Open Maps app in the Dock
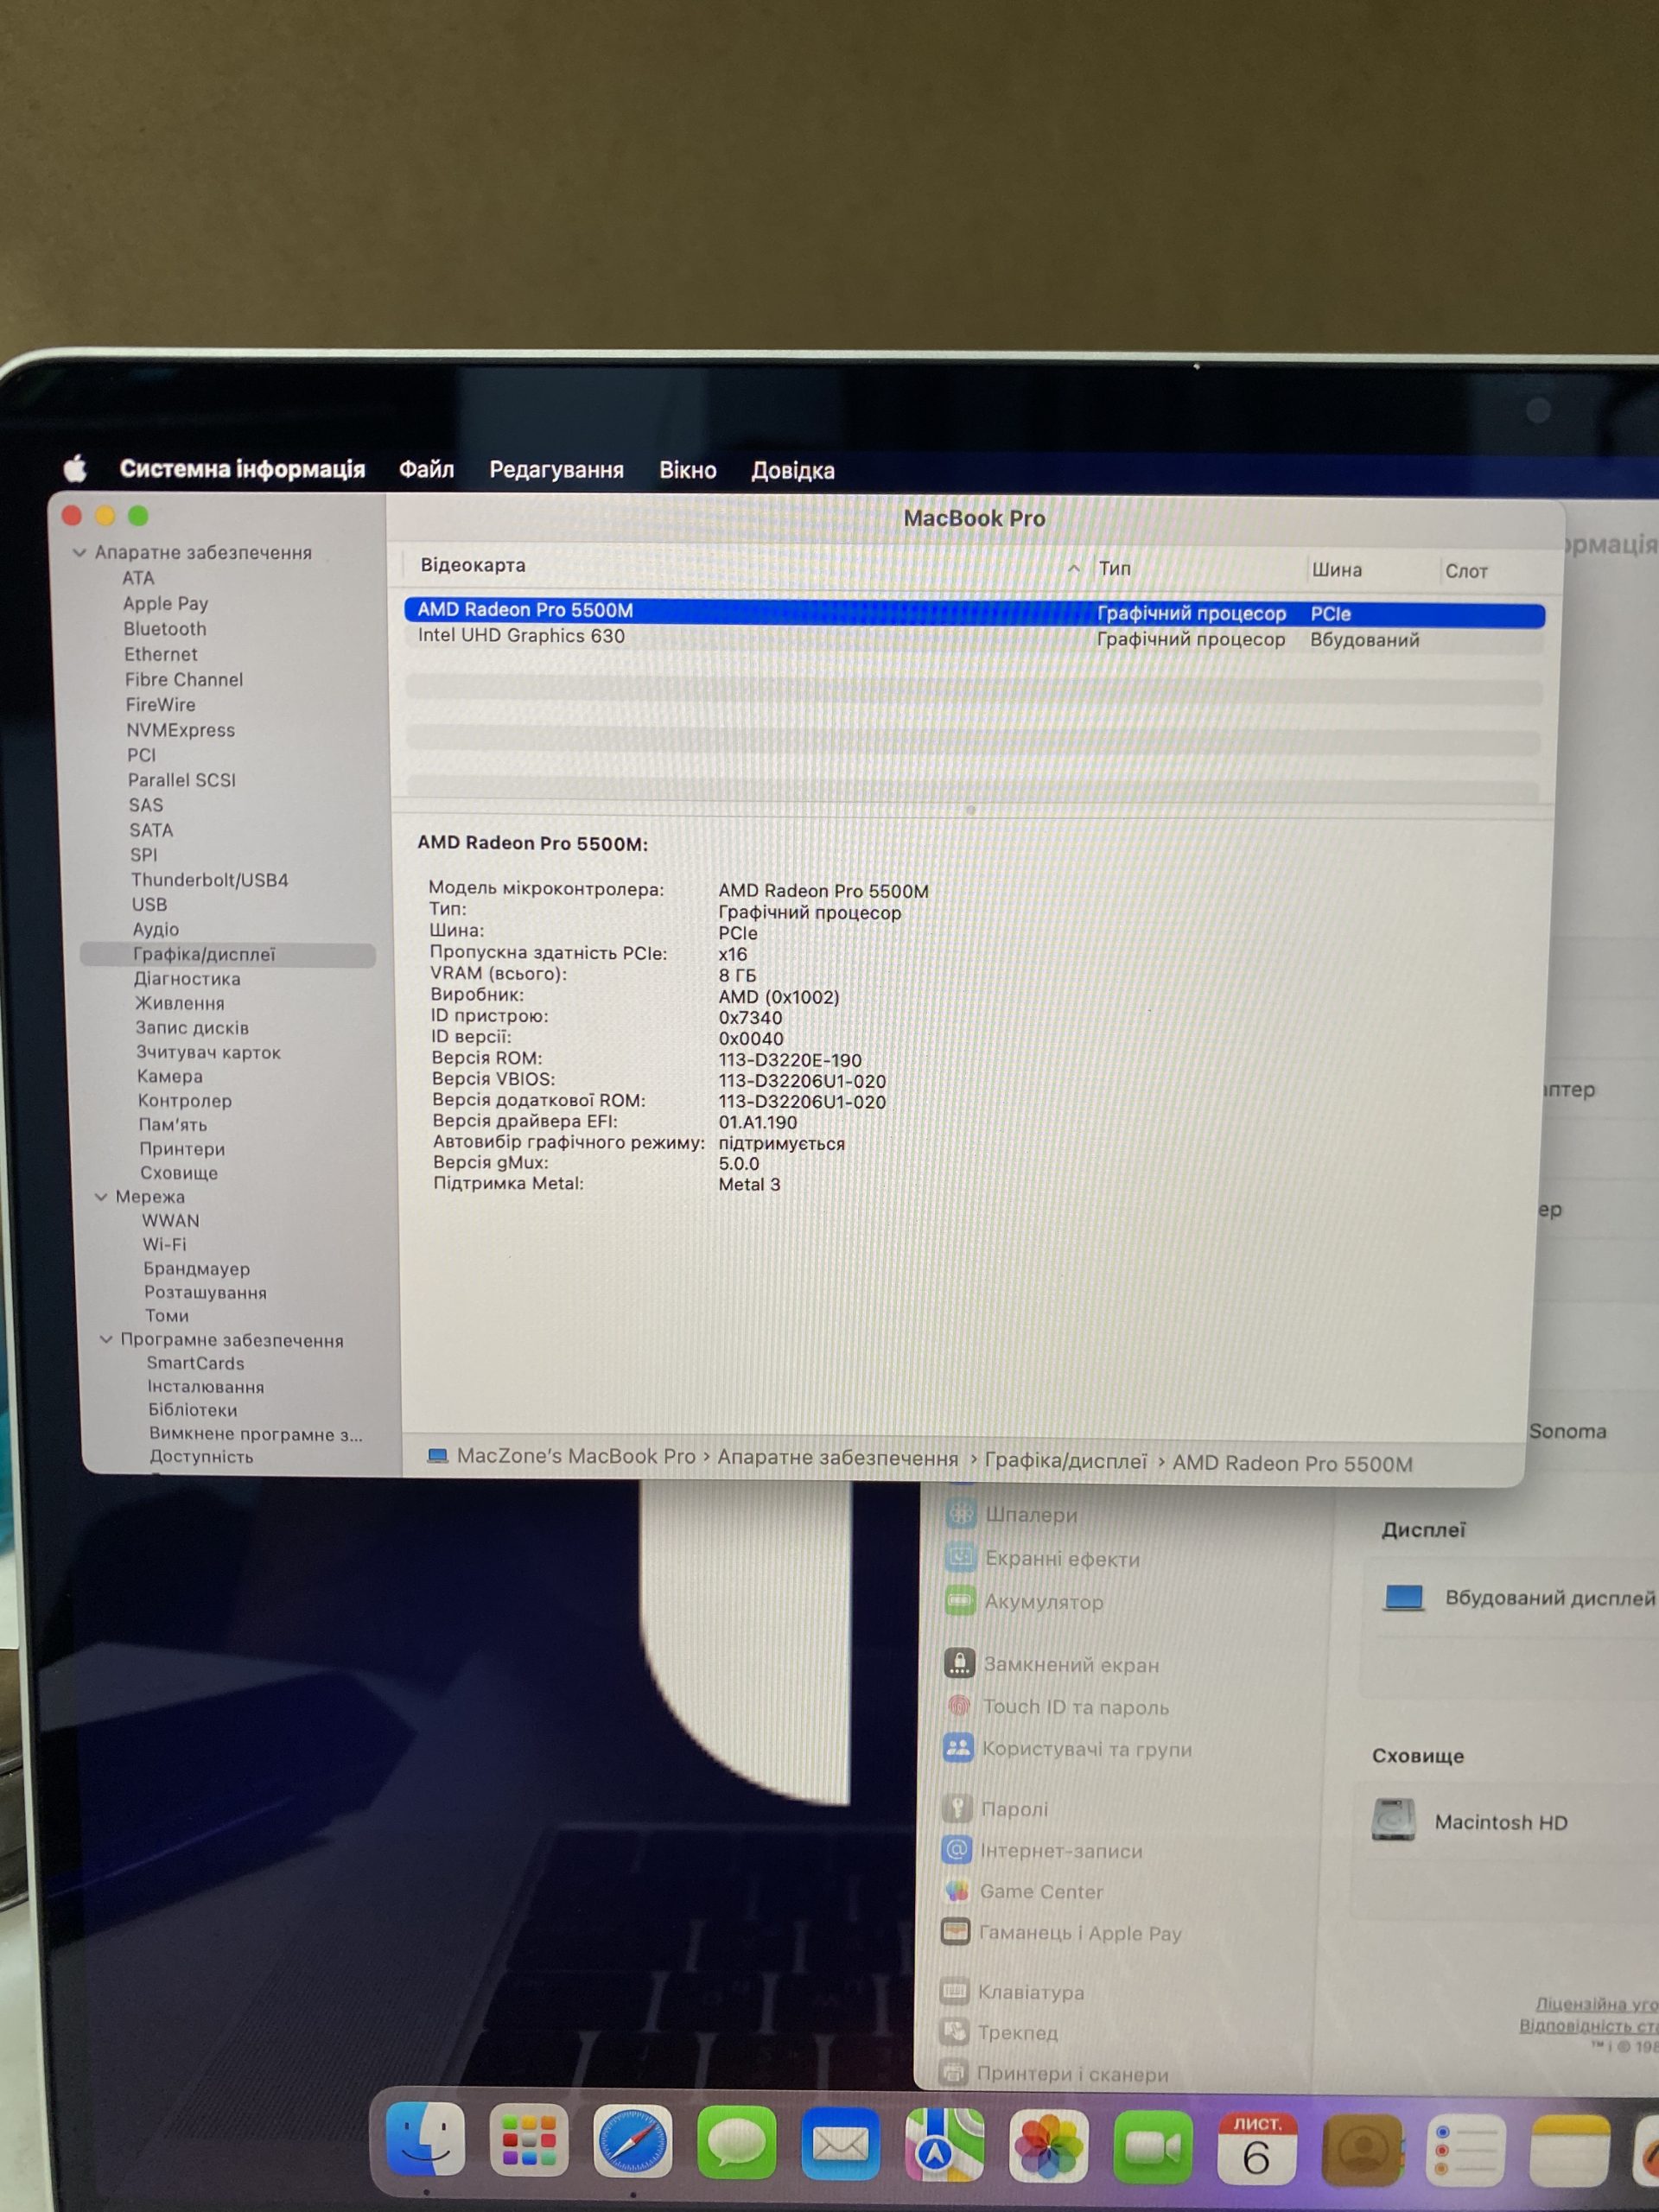Screen dimensions: 1659x2212 945,2144
